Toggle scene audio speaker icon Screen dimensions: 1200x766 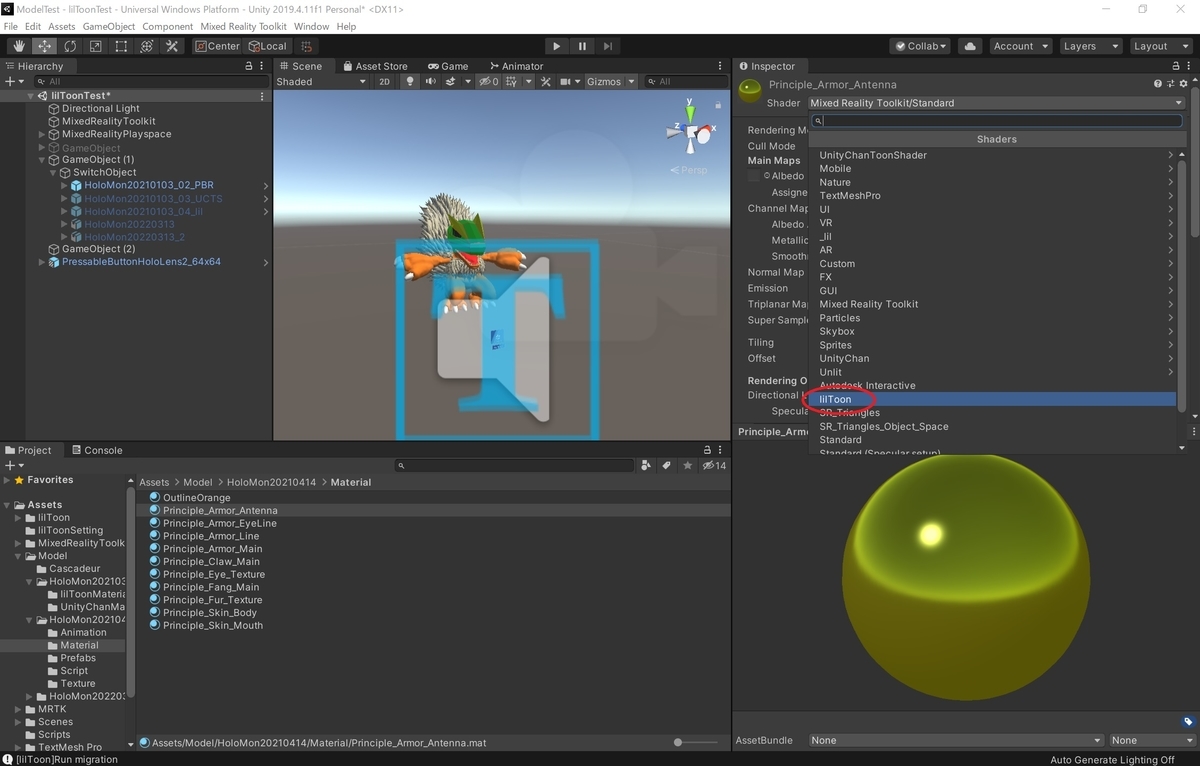pyautogui.click(x=431, y=82)
